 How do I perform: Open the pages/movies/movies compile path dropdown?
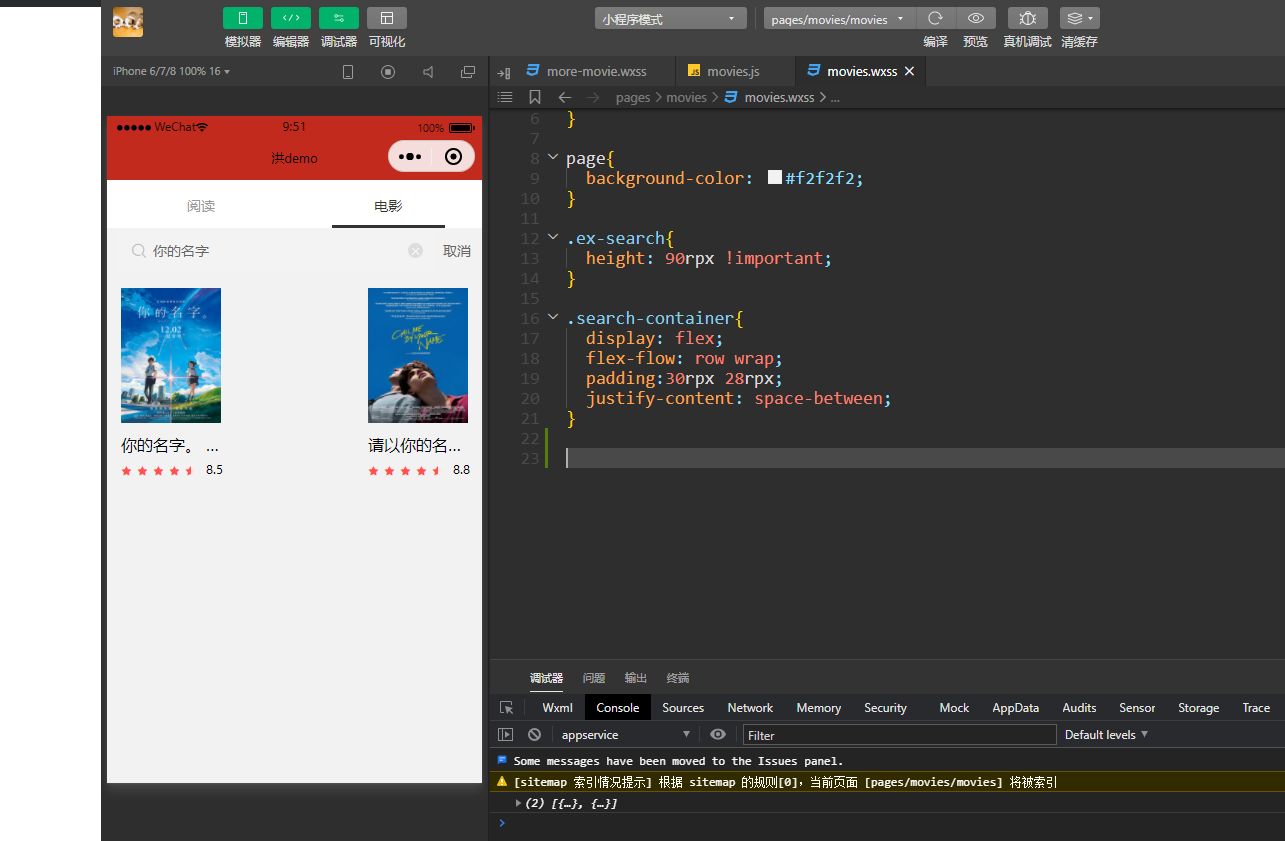tap(839, 18)
